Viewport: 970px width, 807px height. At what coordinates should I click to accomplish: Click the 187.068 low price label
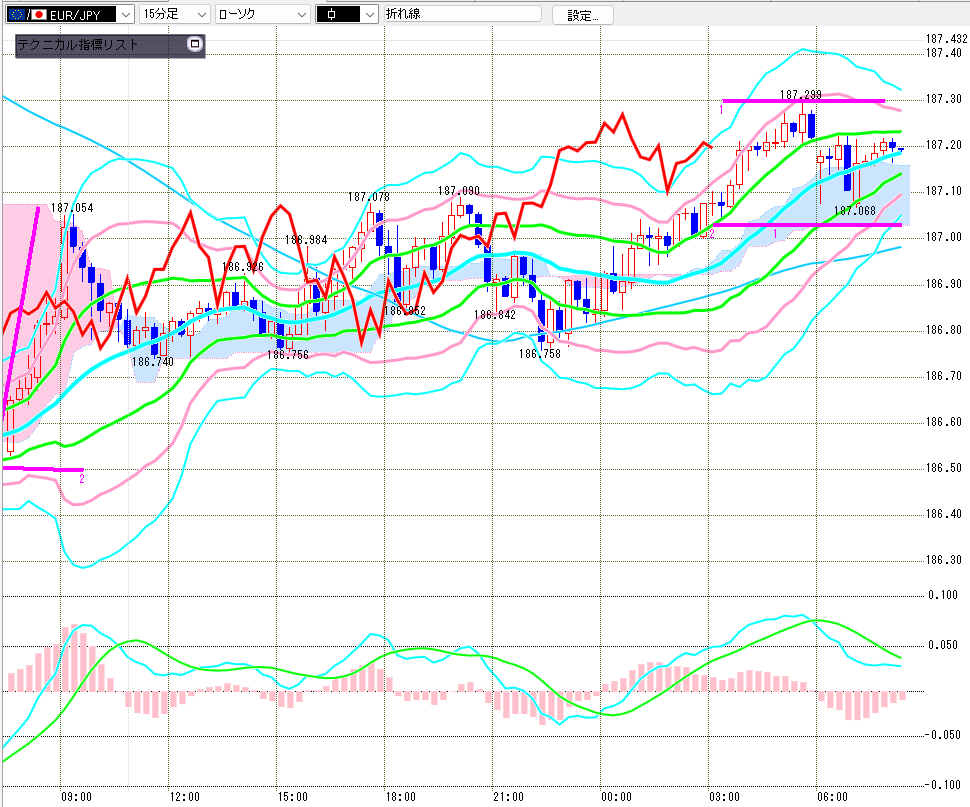point(855,210)
